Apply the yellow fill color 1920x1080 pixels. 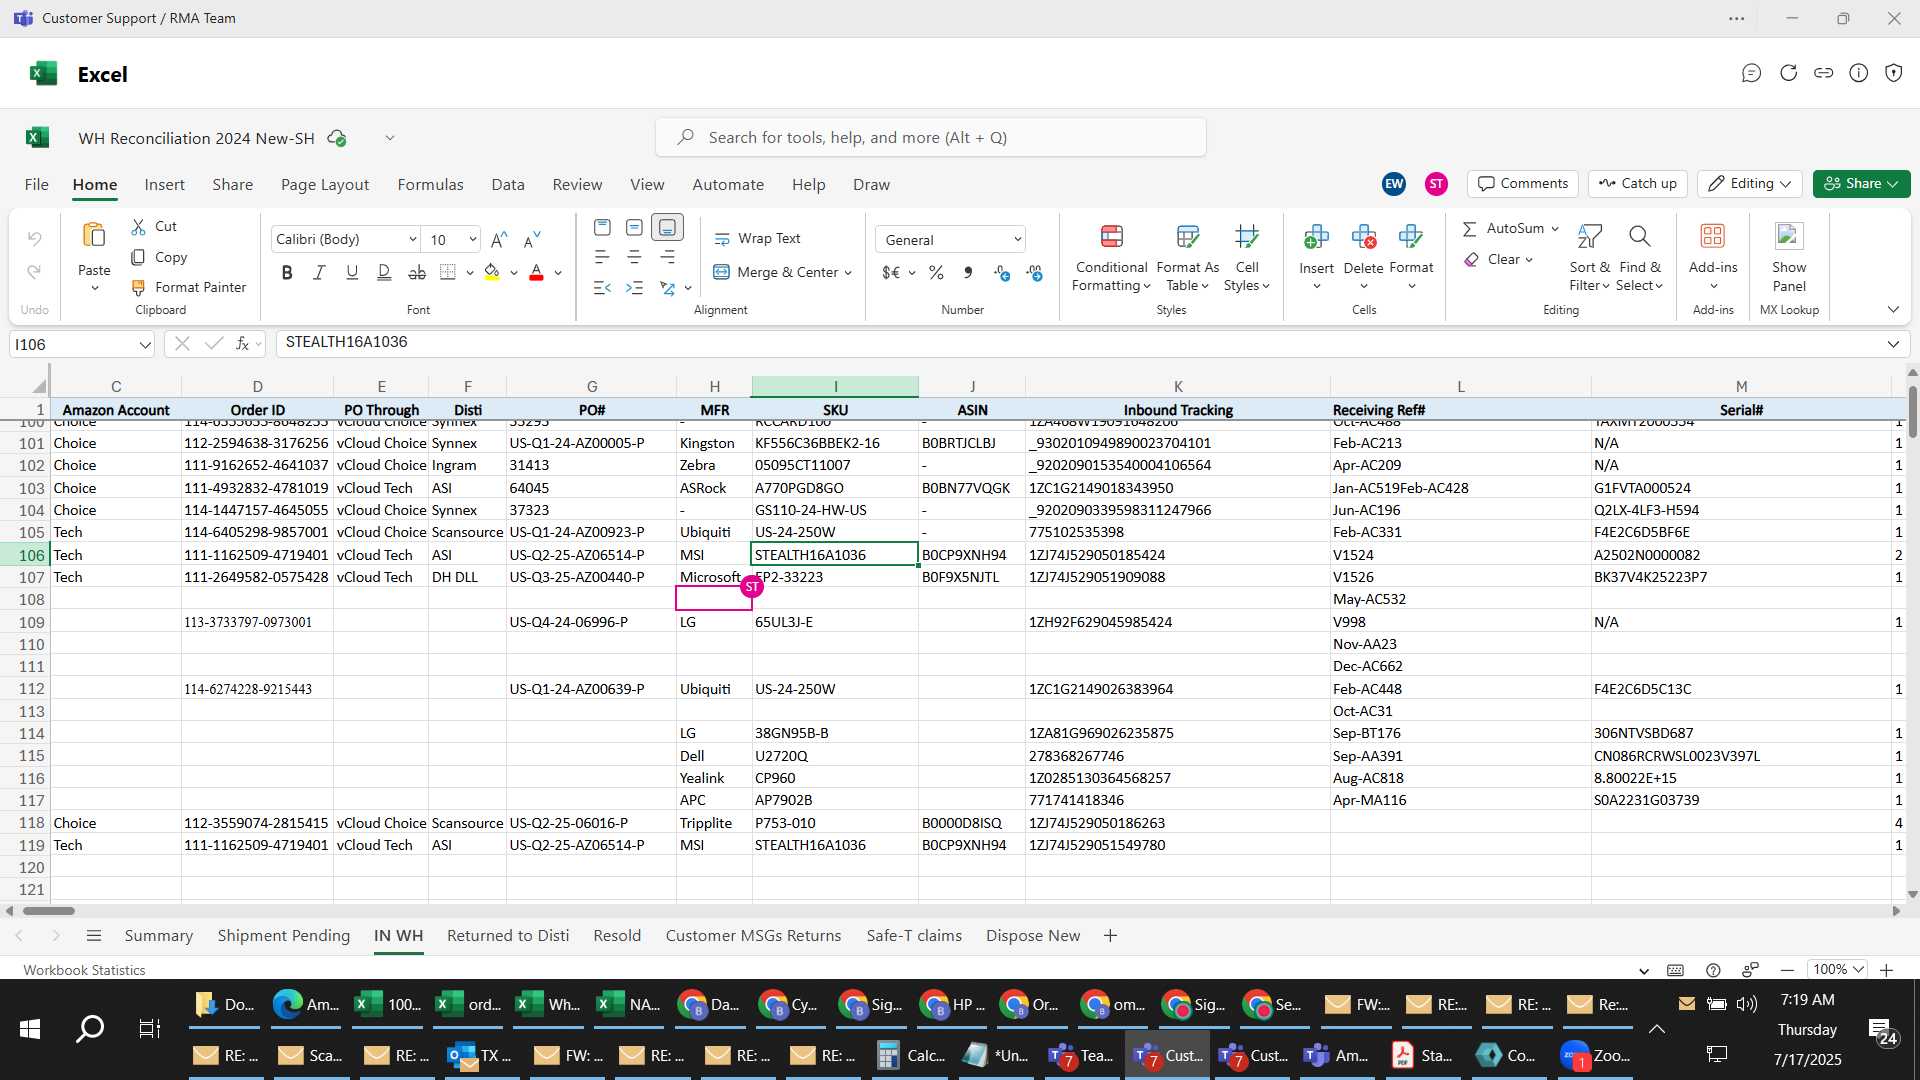point(491,272)
